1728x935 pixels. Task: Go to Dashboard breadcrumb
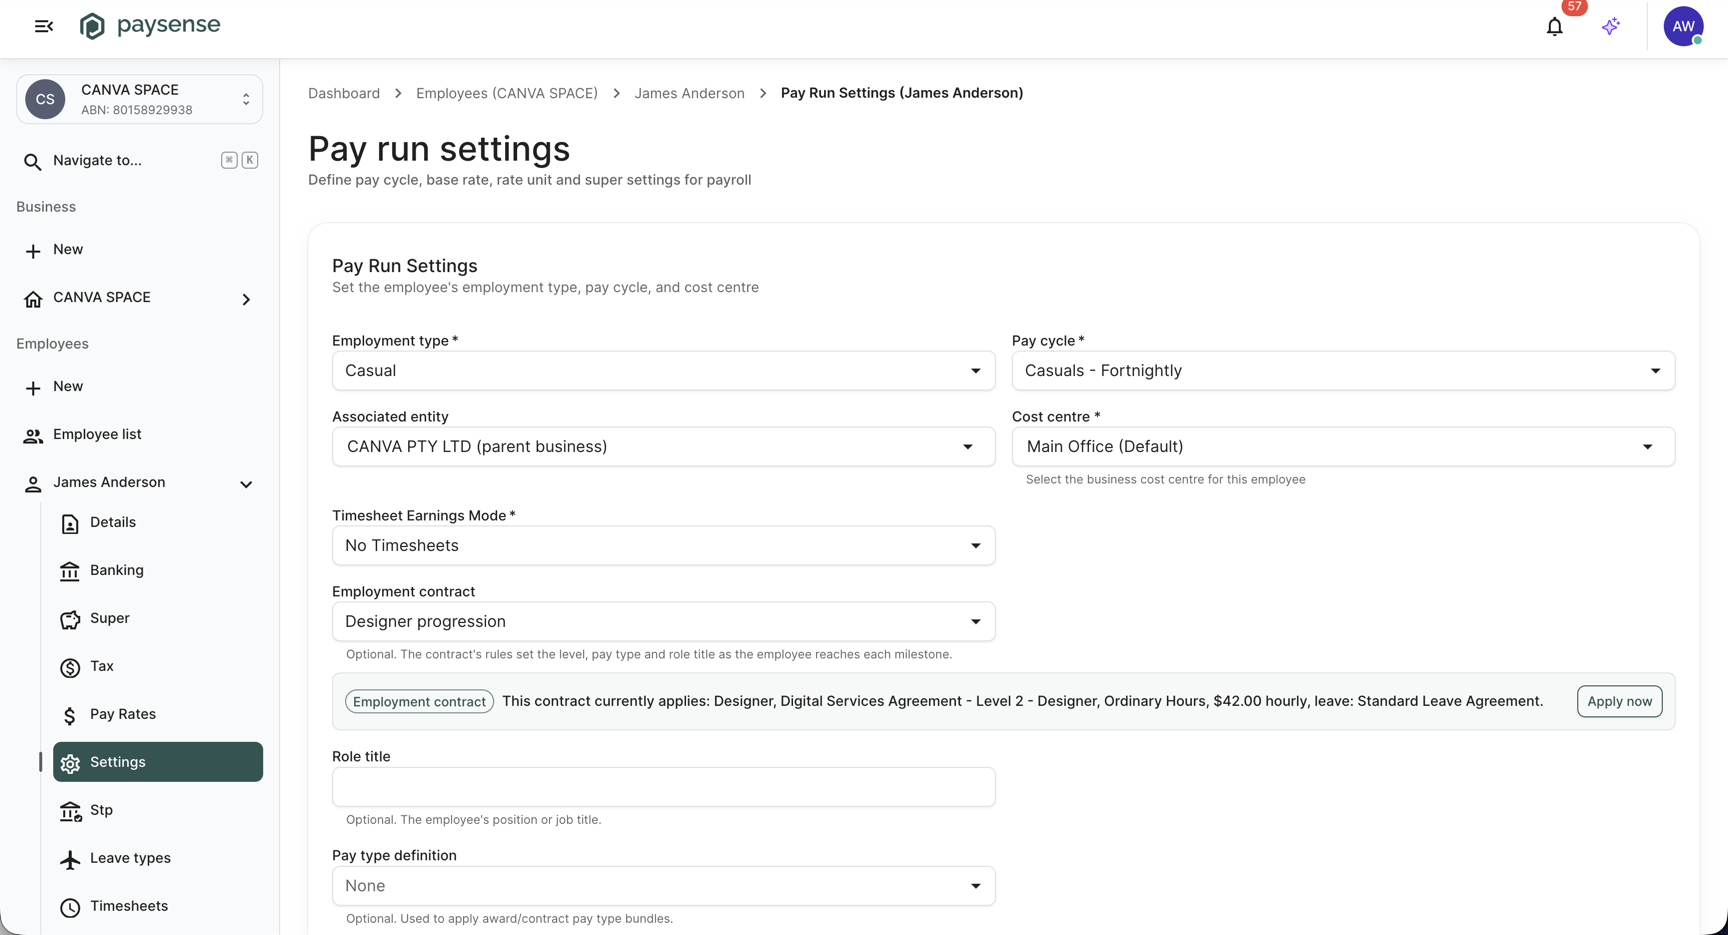click(x=344, y=93)
